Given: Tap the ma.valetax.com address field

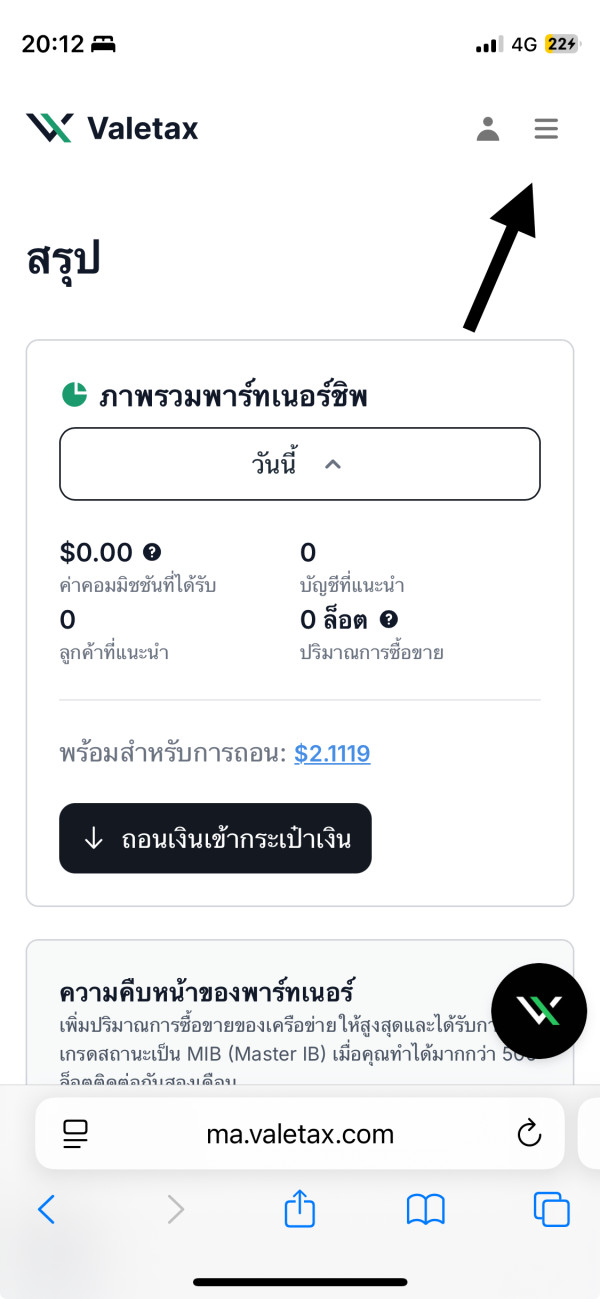Looking at the screenshot, I should pos(300,1134).
